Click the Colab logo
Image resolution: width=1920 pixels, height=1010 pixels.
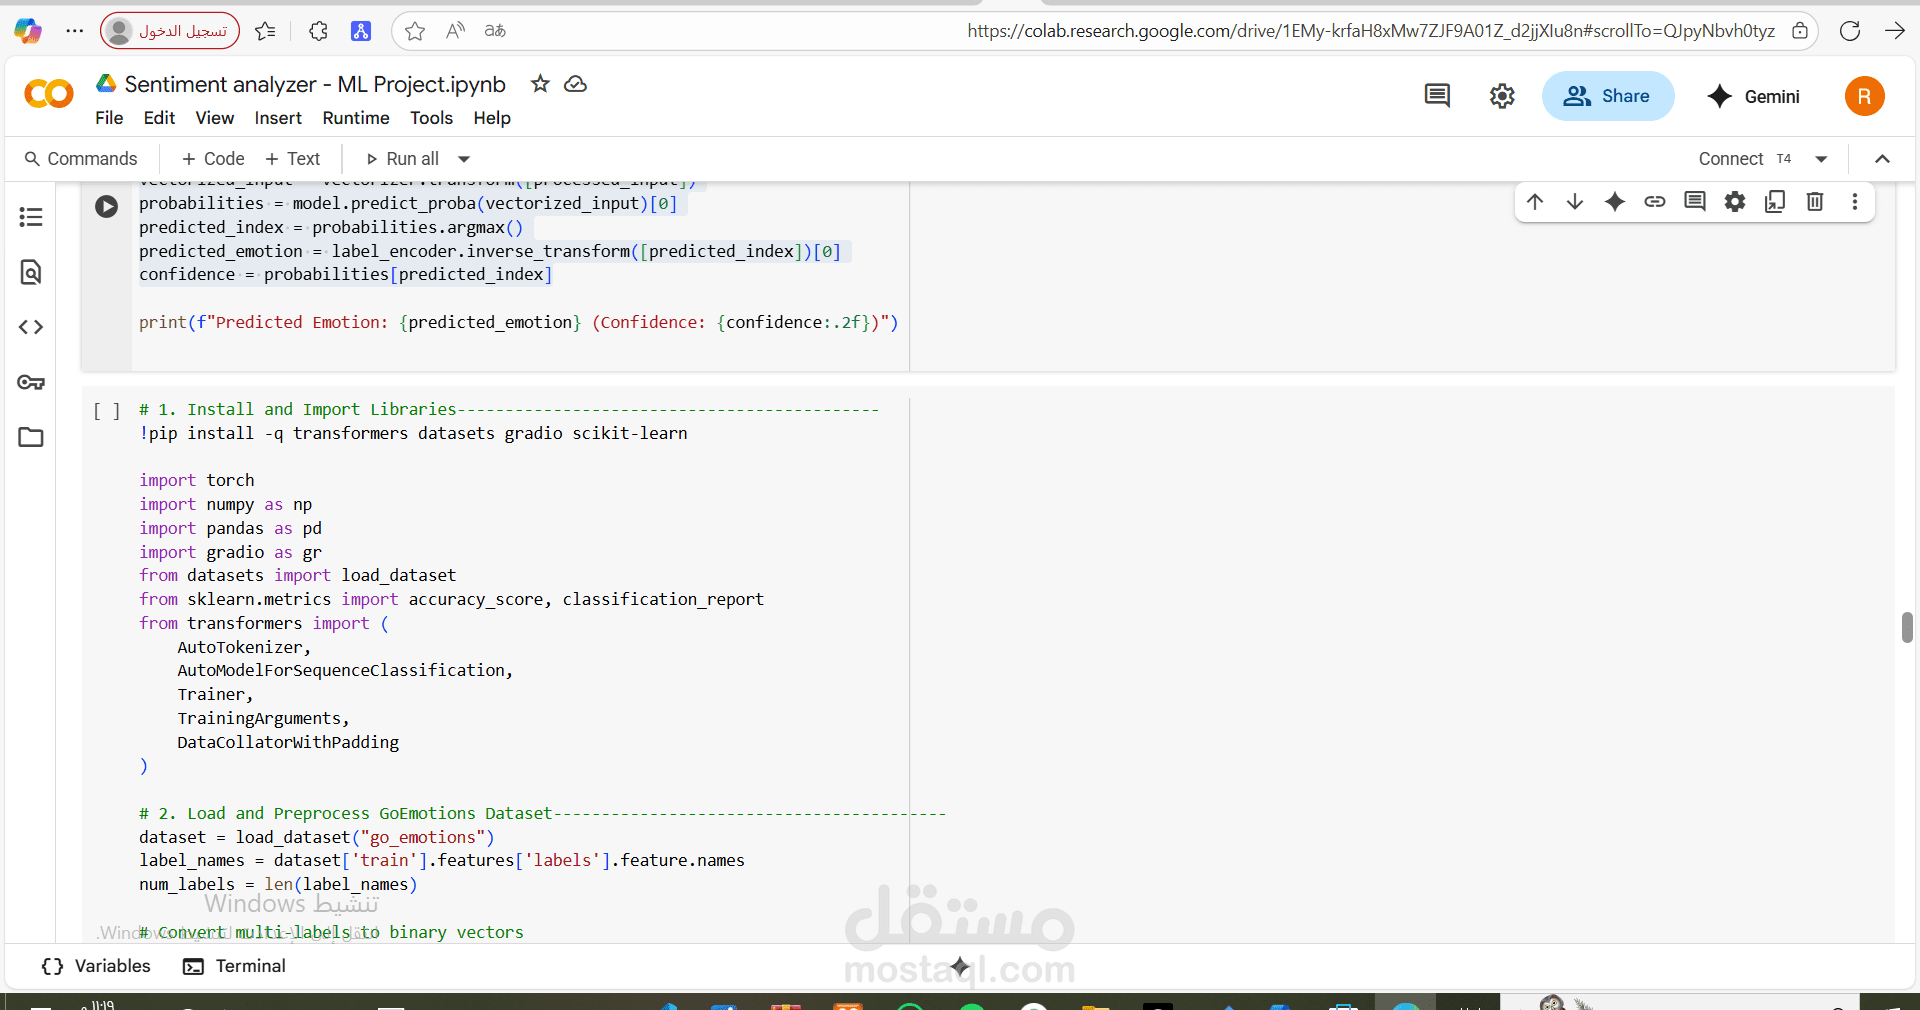pyautogui.click(x=49, y=94)
